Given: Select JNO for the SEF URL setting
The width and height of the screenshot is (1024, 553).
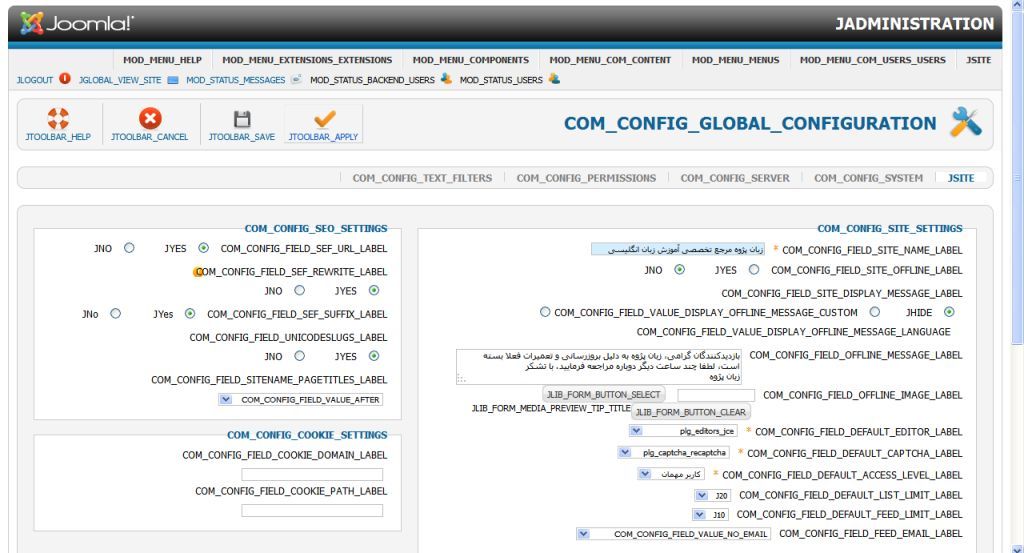Looking at the screenshot, I should (128, 248).
